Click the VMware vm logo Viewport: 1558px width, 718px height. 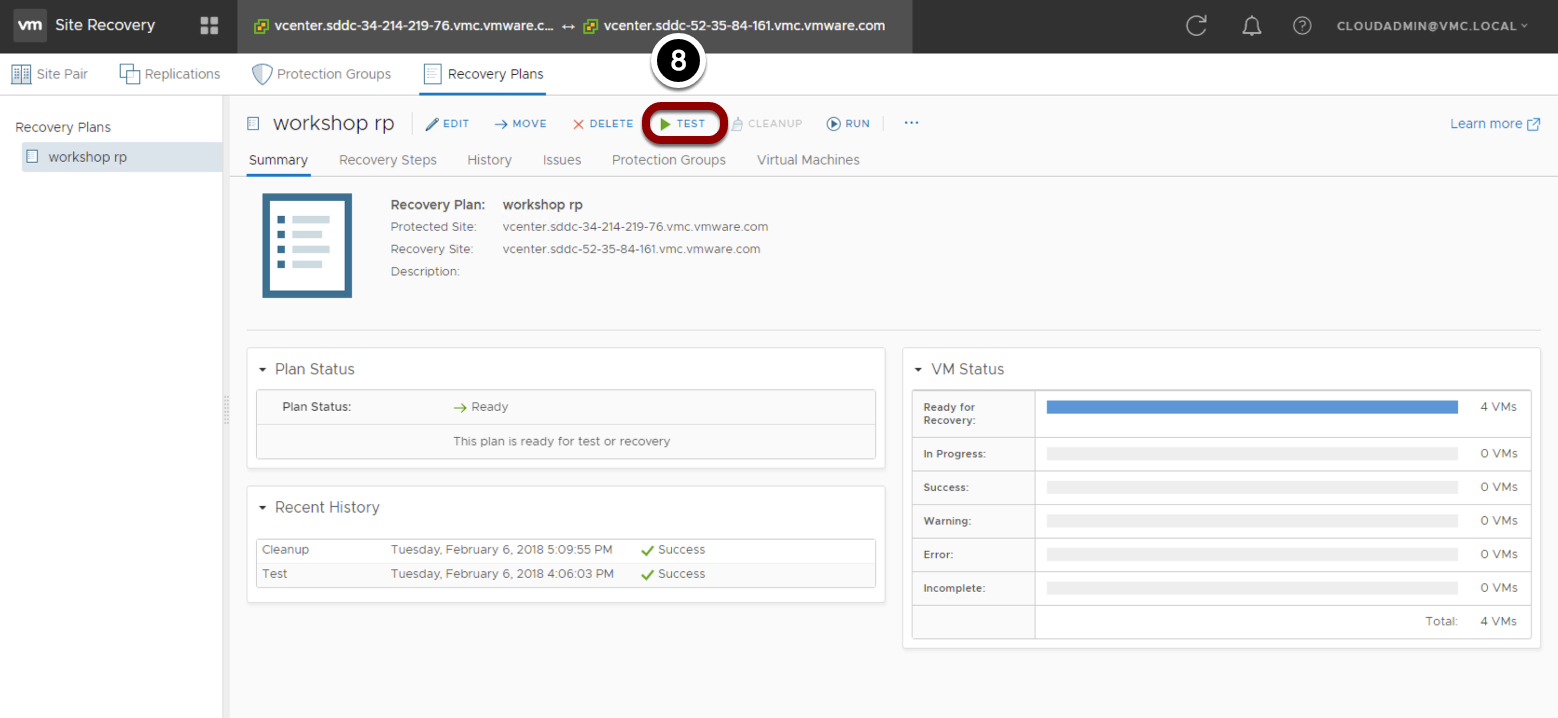coord(30,25)
